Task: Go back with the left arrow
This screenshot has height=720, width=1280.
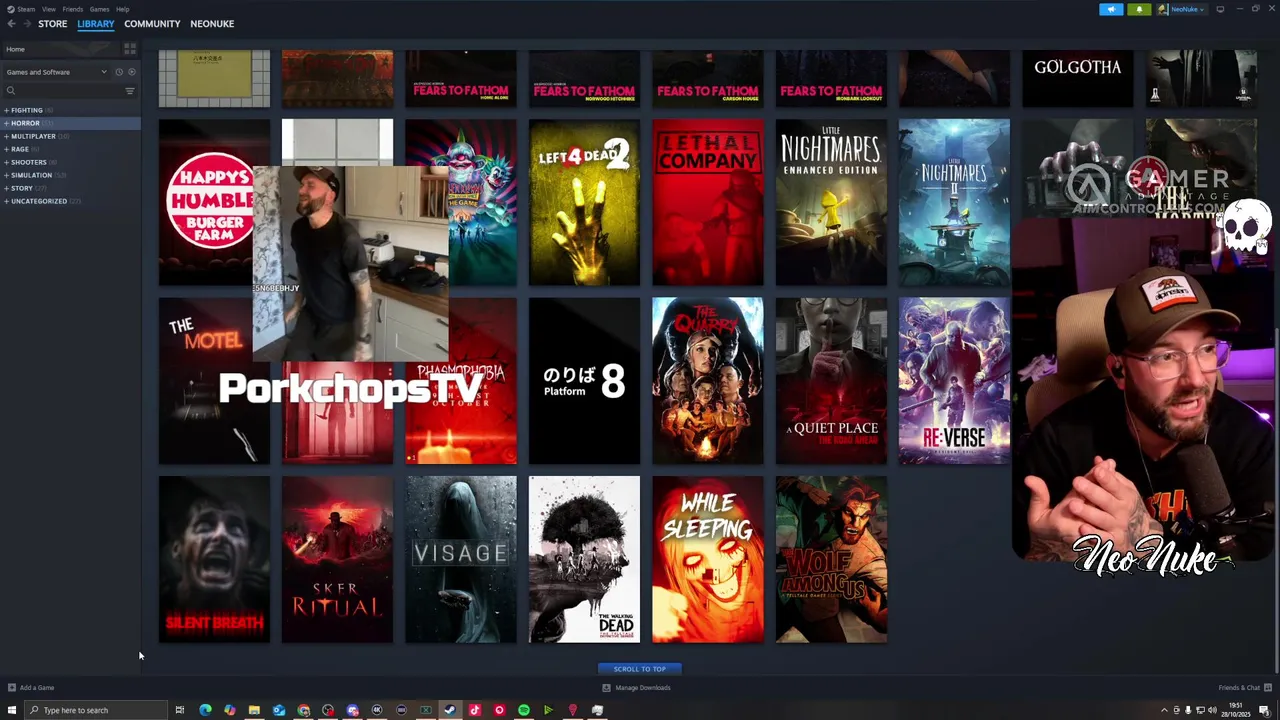Action: coord(12,24)
